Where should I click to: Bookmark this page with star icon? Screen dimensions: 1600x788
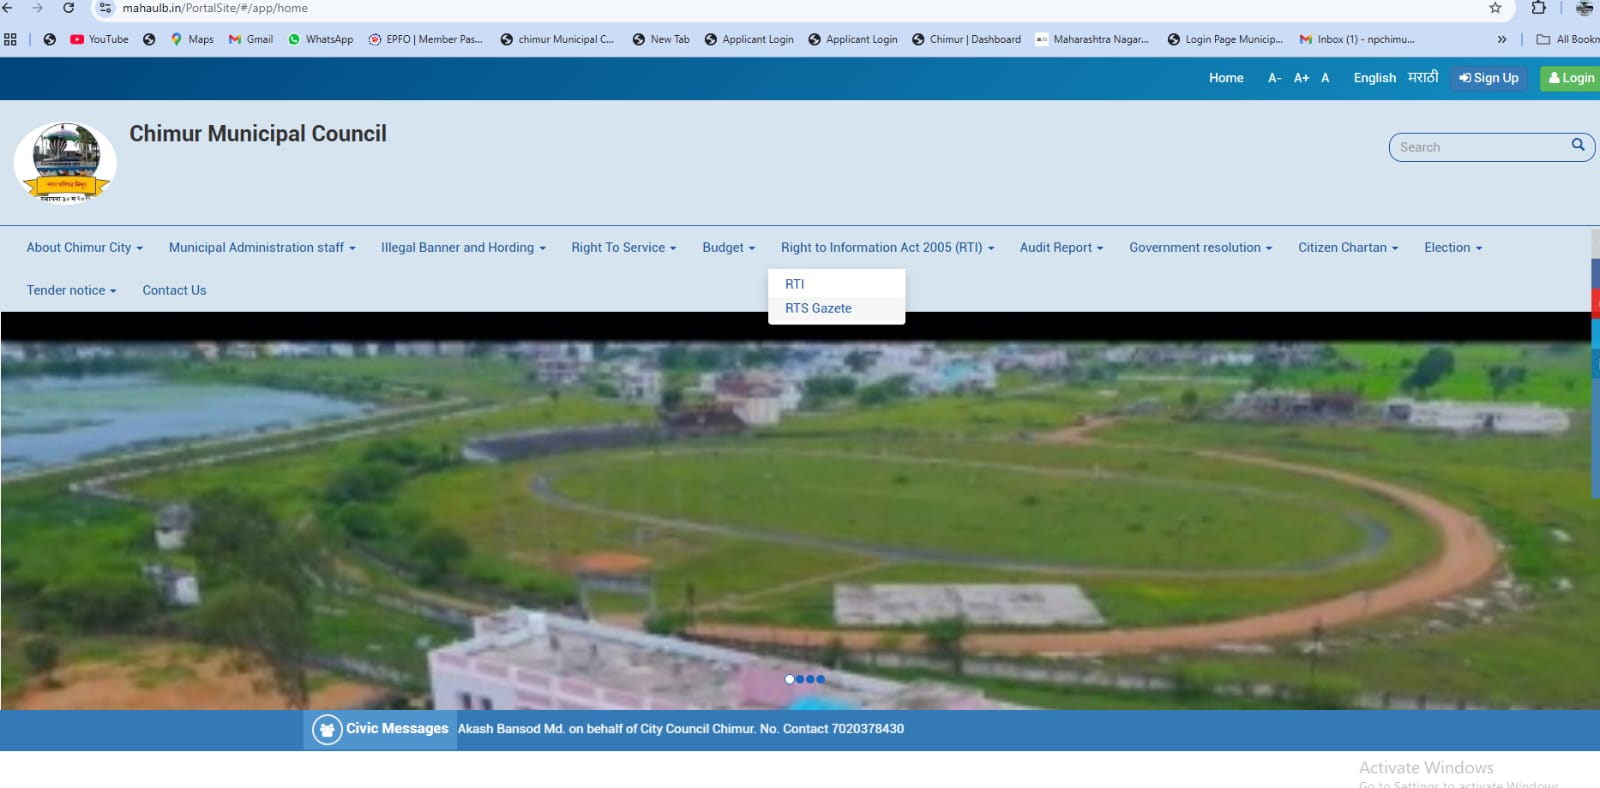[x=1495, y=8]
